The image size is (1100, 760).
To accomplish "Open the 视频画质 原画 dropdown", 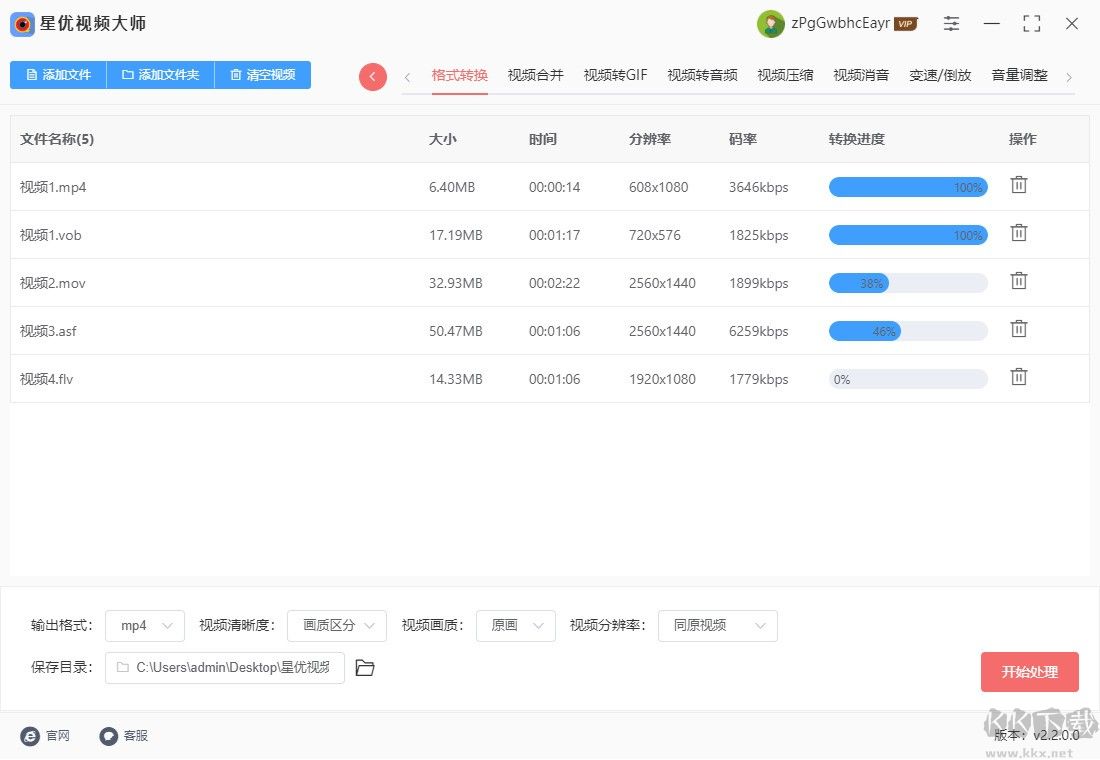I will pyautogui.click(x=515, y=625).
